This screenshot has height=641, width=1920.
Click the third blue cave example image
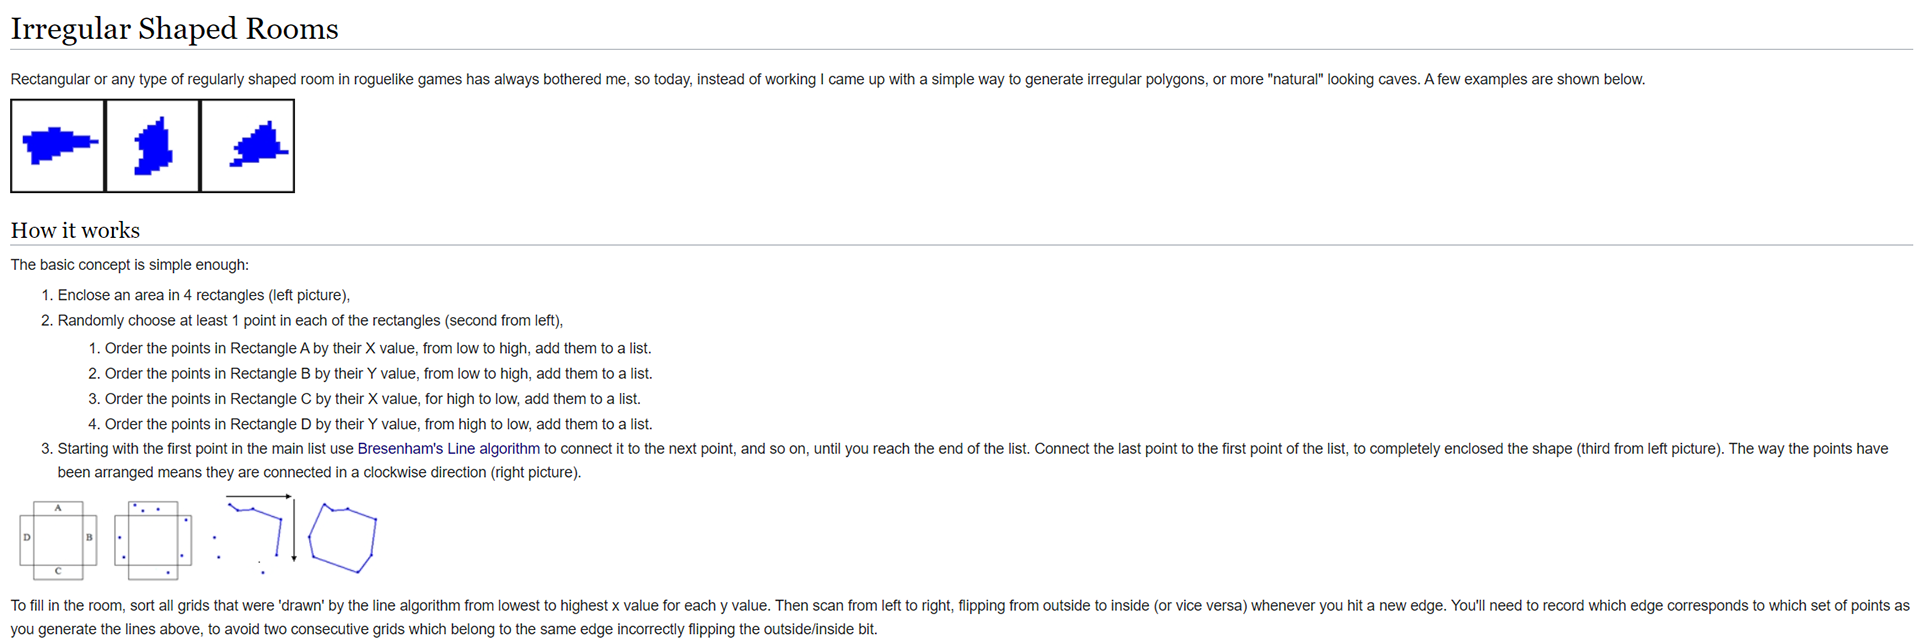click(248, 146)
